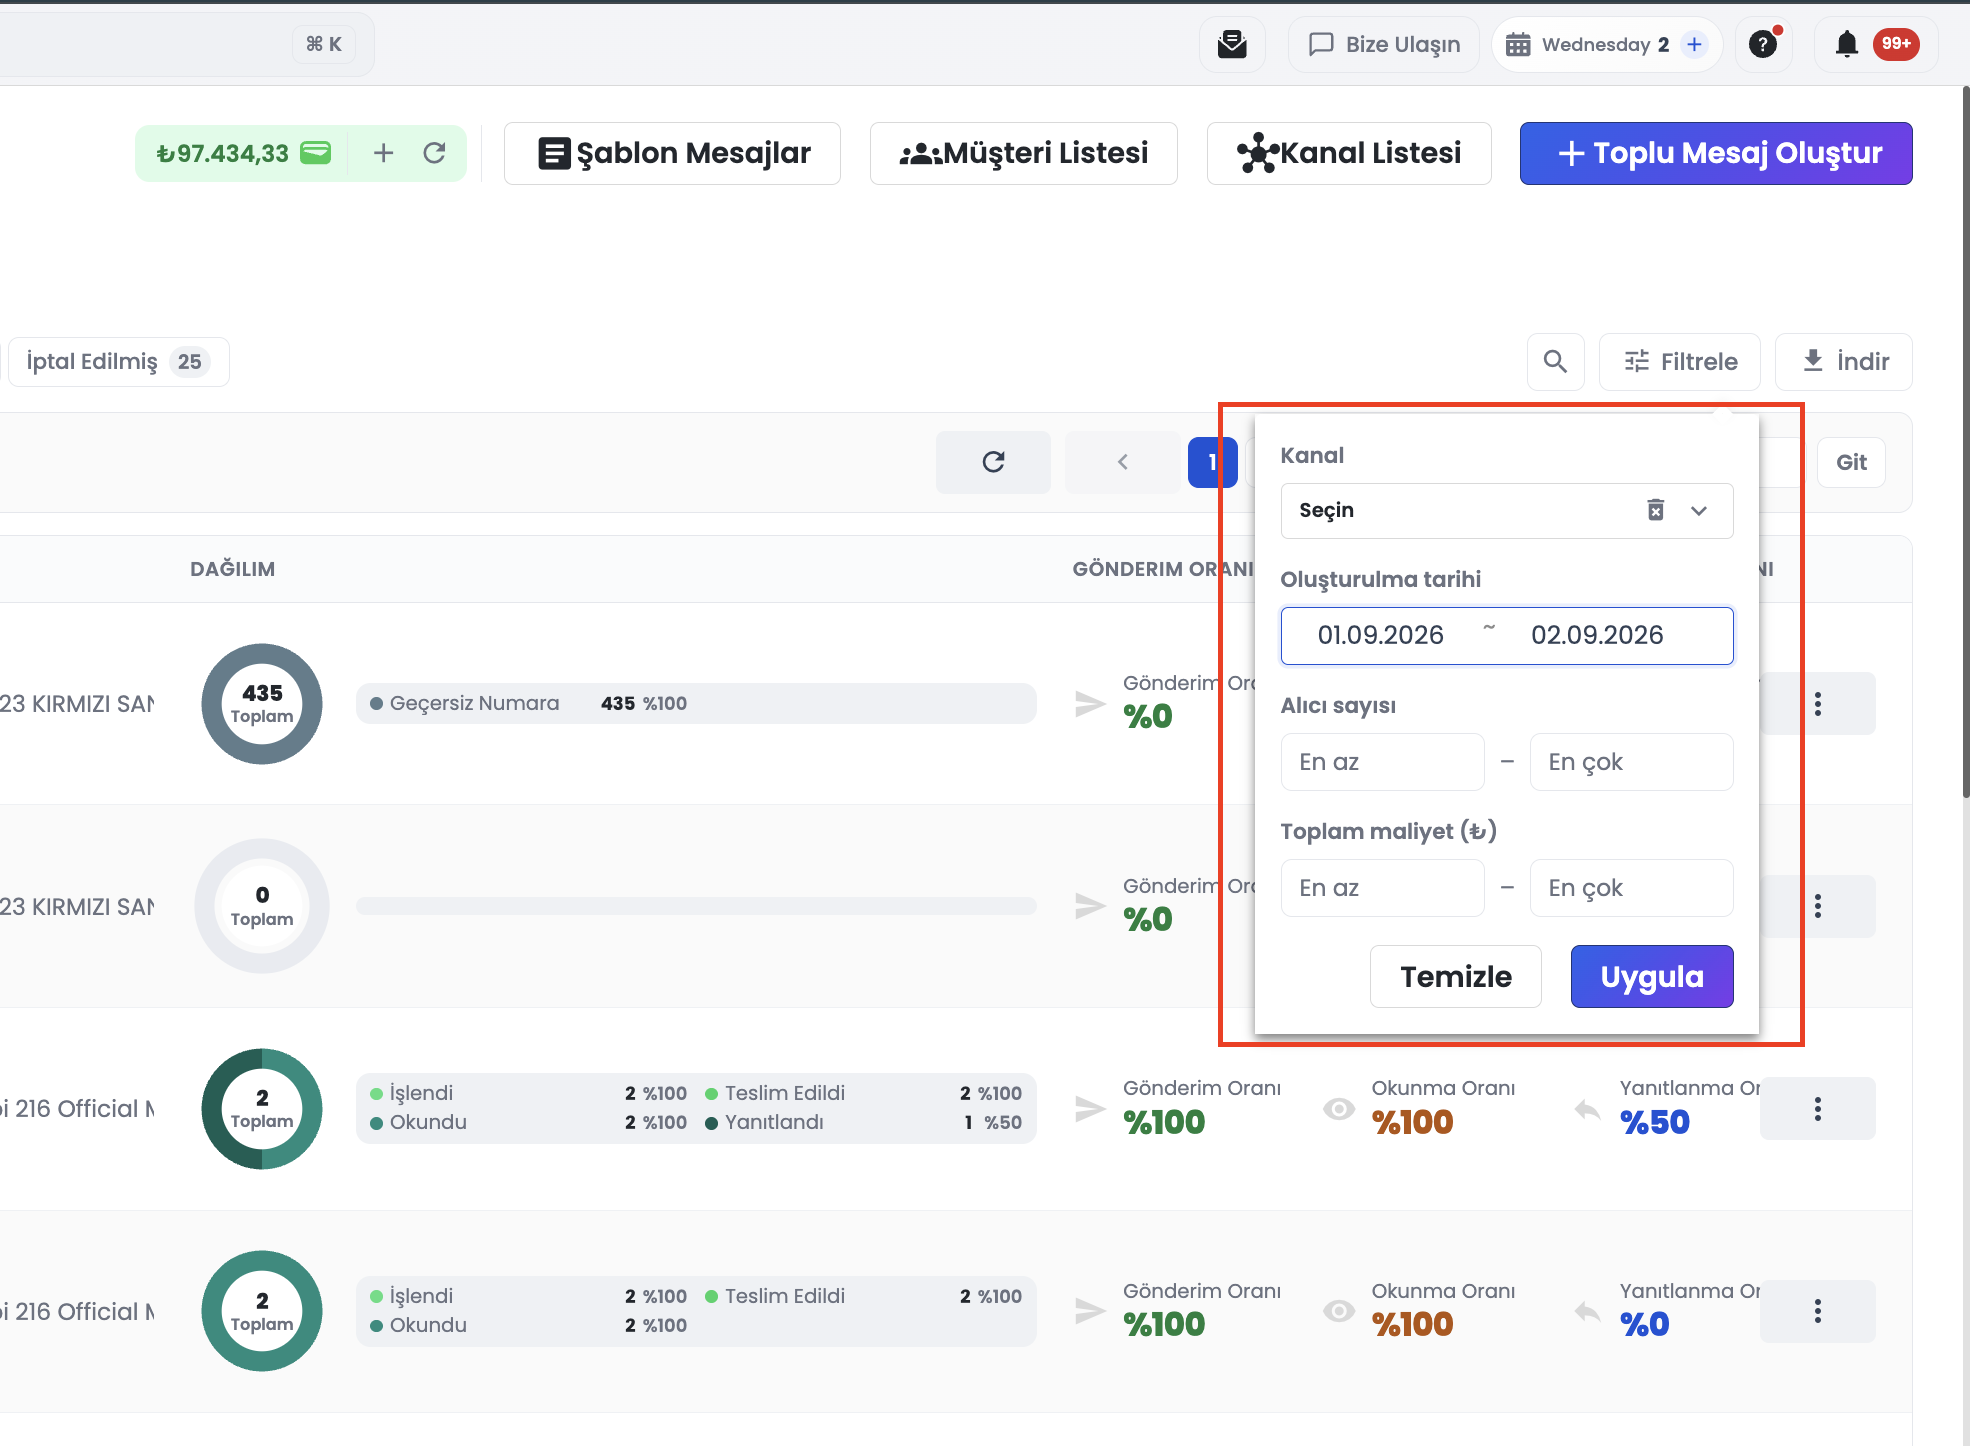Click Geçersiz Numara distribution entry
Image resolution: width=1970 pixels, height=1446 pixels.
[529, 703]
